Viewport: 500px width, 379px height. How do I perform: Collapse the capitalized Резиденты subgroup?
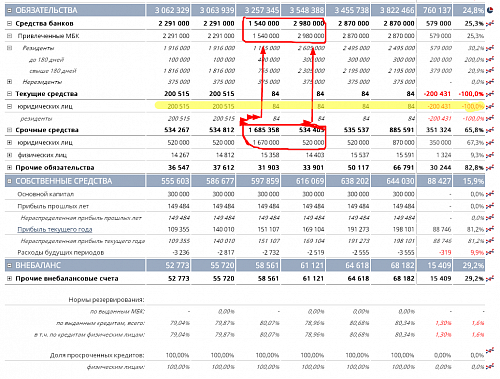click(9, 48)
